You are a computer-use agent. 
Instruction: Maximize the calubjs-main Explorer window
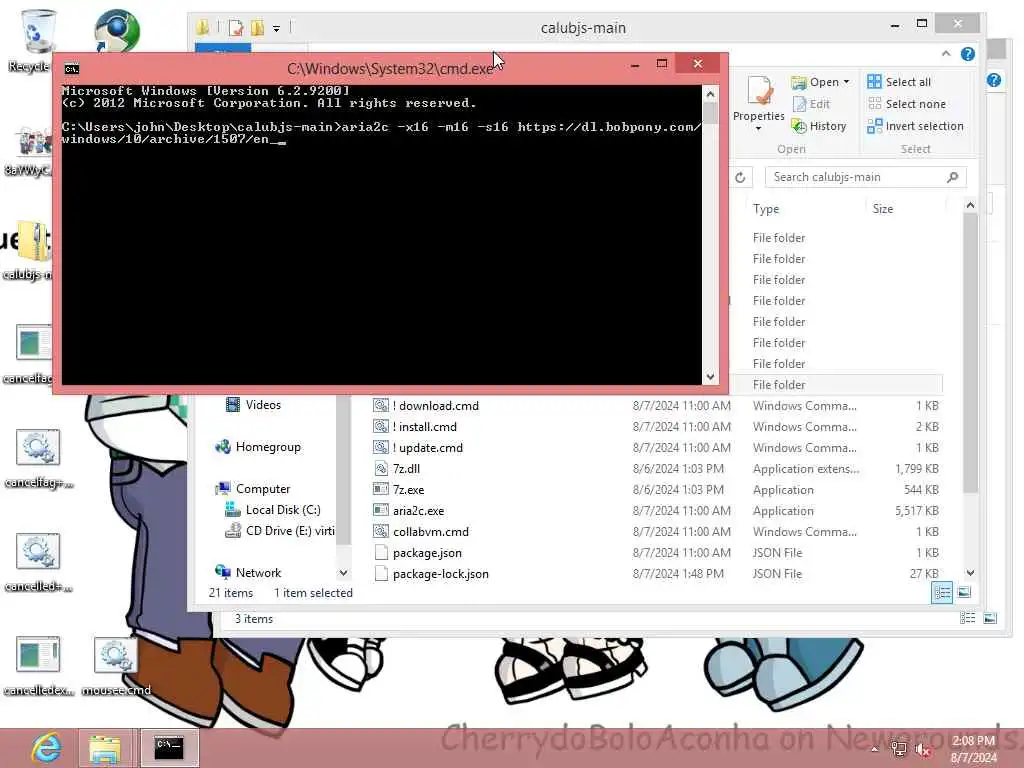click(921, 24)
